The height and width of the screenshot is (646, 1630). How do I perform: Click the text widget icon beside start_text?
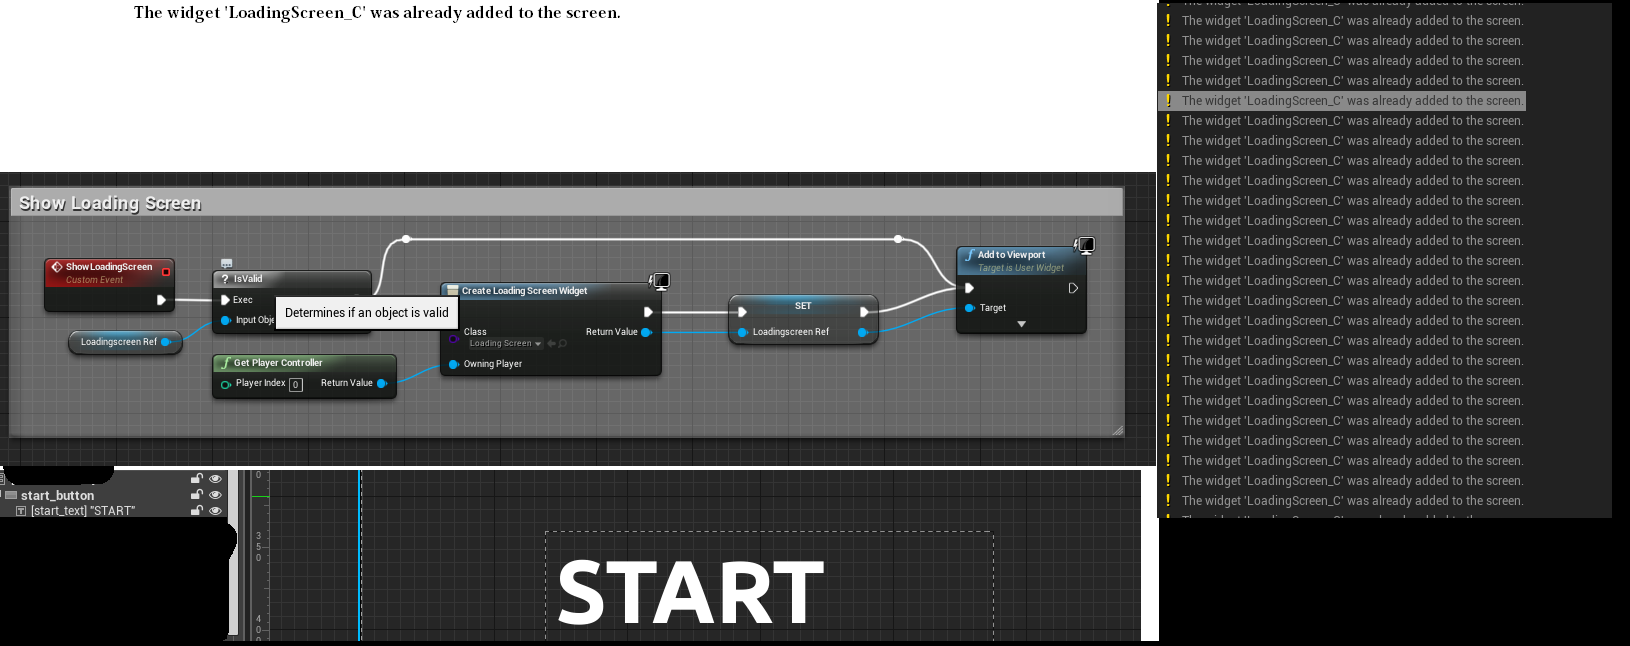(x=21, y=511)
